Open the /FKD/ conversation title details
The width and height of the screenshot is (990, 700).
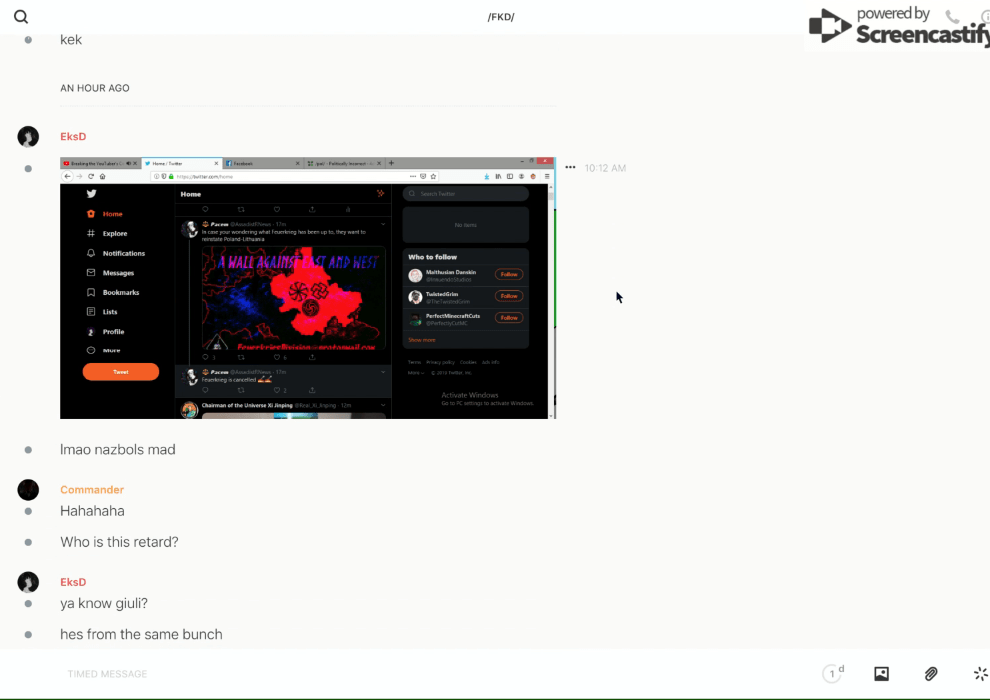click(x=500, y=17)
